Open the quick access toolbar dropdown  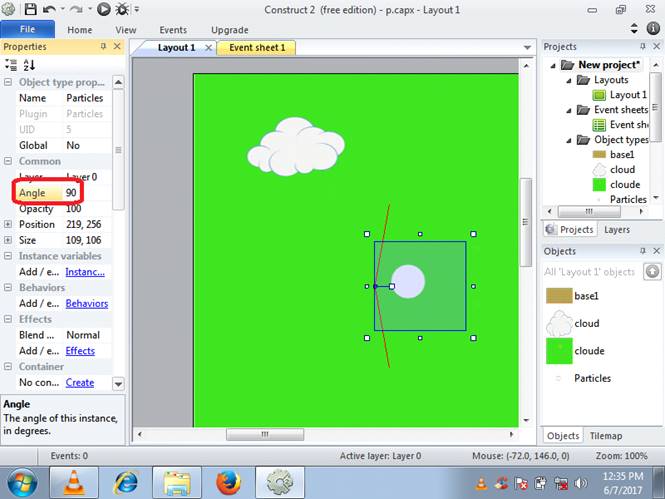(137, 9)
